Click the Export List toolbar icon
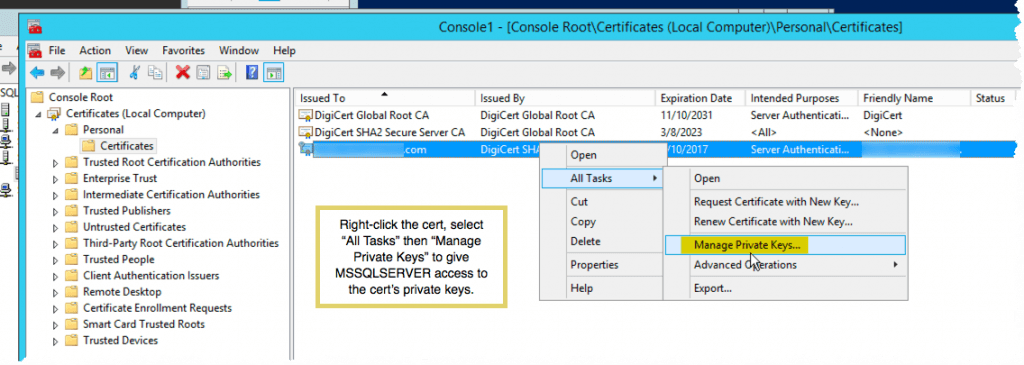Viewport: 1024px width, 365px height. coord(225,72)
